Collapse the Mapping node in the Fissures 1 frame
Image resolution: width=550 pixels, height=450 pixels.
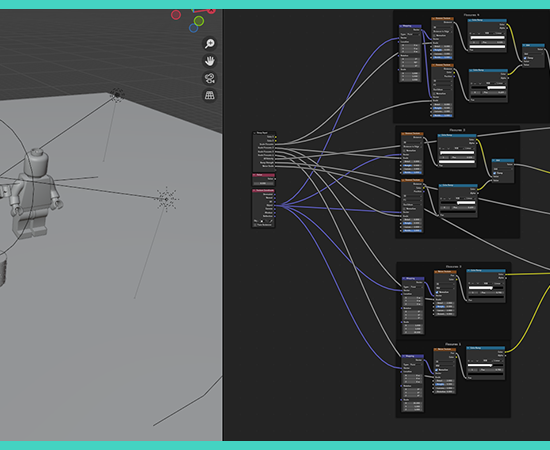403,356
